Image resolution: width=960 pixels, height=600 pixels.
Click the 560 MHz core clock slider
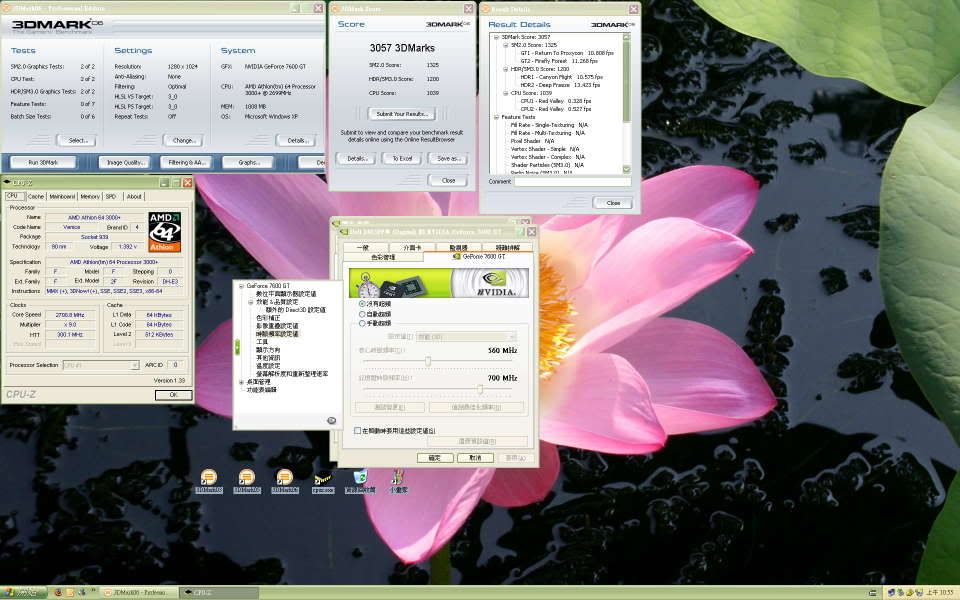click(x=428, y=361)
